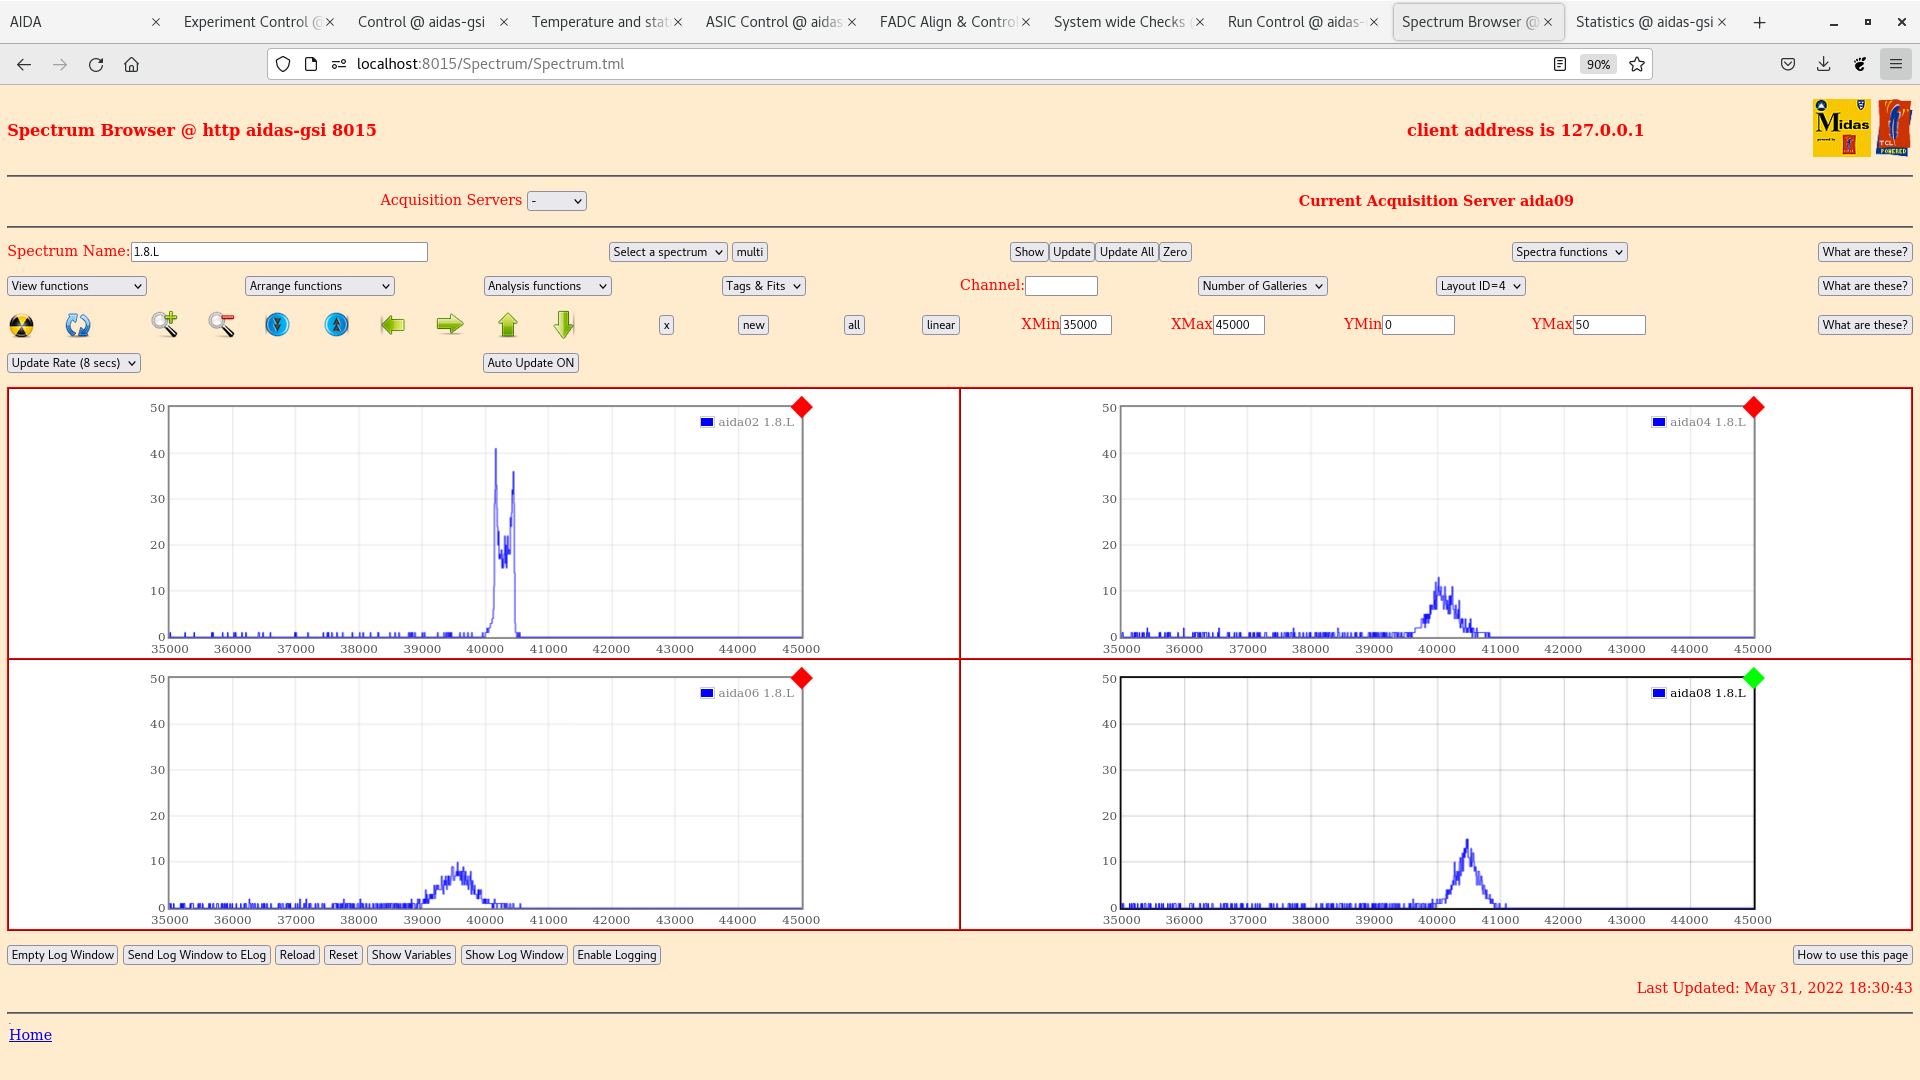Click the zoom in magnifier icon
The height and width of the screenshot is (1080, 1920).
click(x=164, y=324)
